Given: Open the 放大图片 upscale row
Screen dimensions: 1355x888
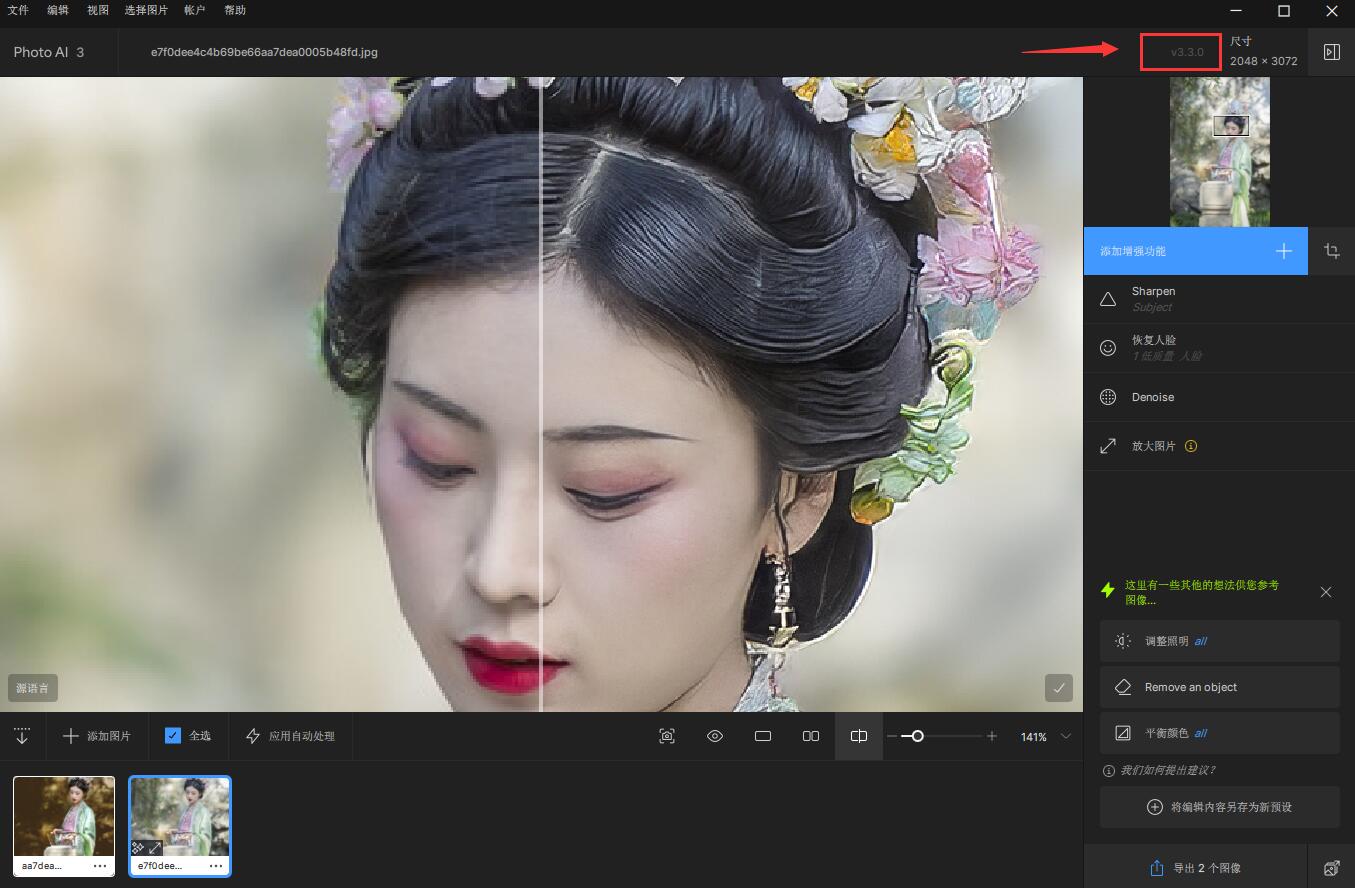Looking at the screenshot, I should pos(1219,446).
